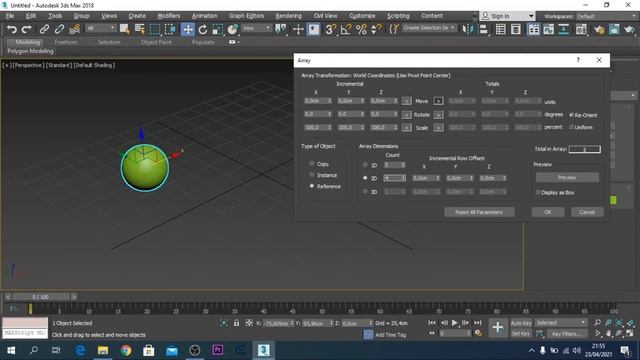Activate the Select and Scale tool
Viewport: 640px width, 360px height.
218,29
